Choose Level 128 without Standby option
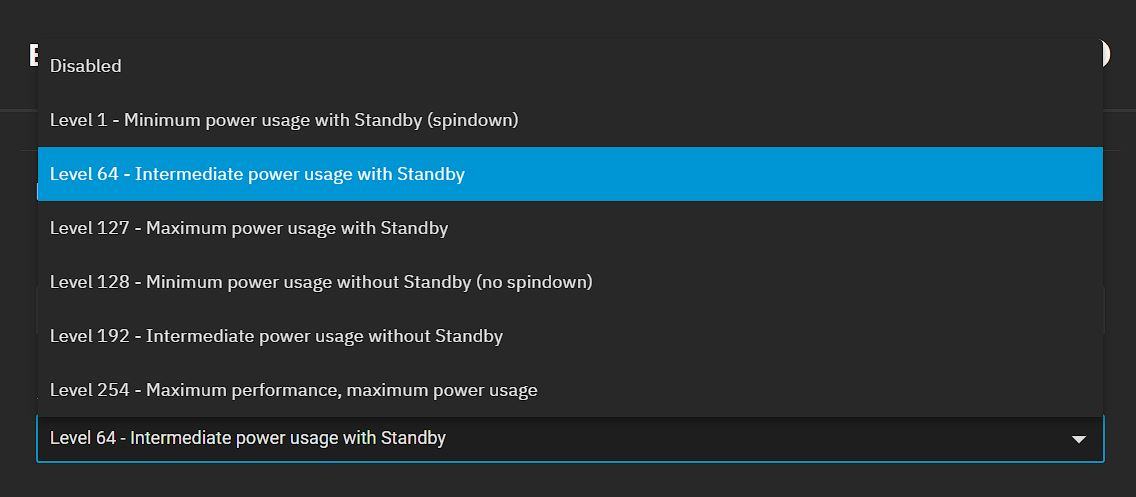 [321, 282]
